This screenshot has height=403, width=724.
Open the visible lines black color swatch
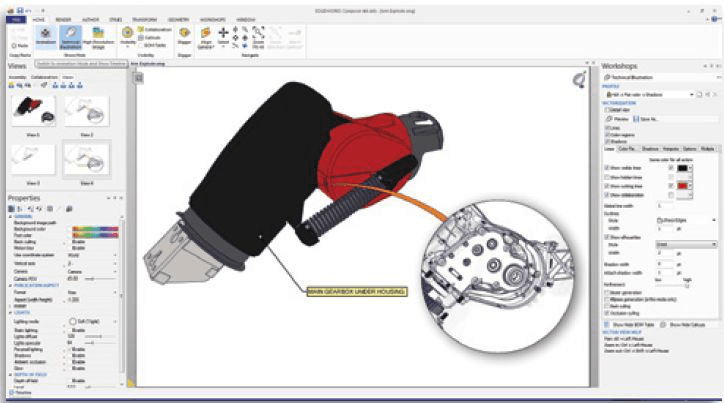(x=682, y=168)
